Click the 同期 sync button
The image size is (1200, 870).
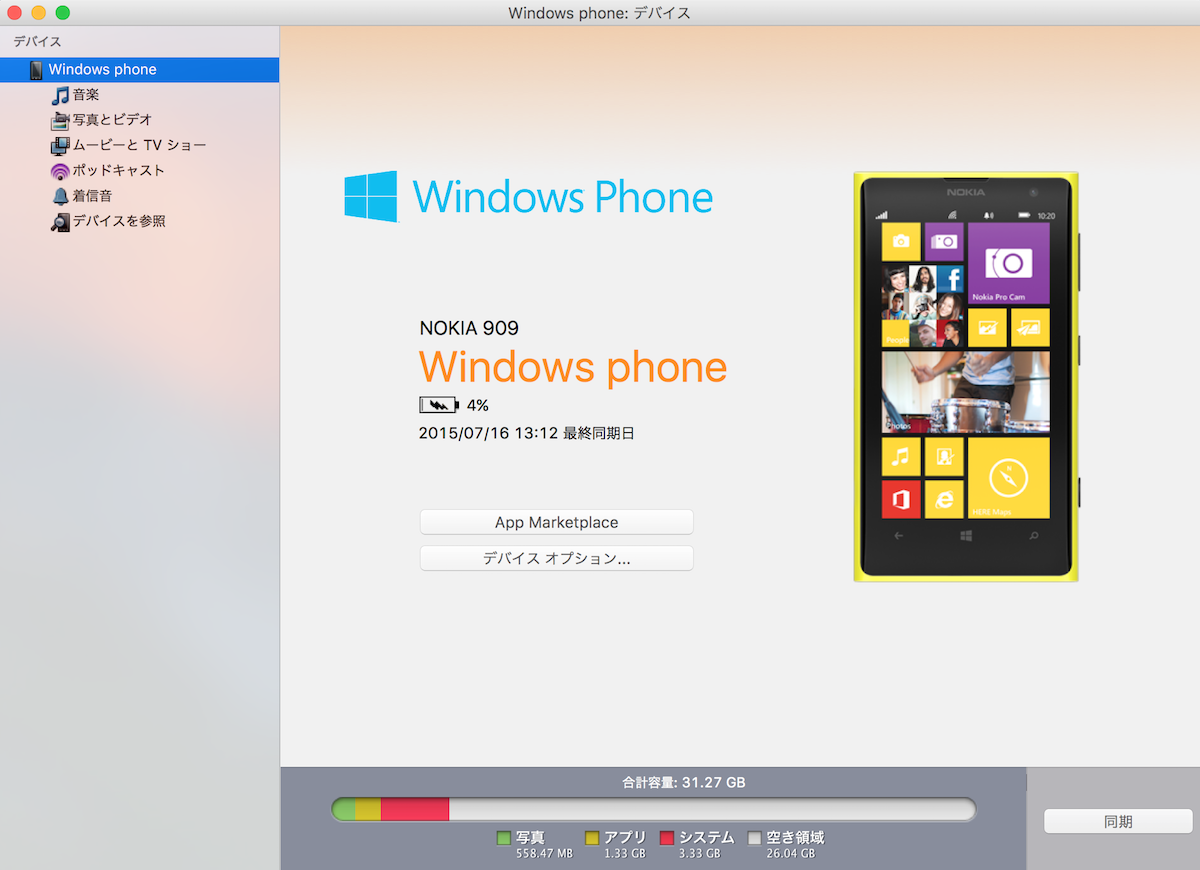tap(1118, 821)
